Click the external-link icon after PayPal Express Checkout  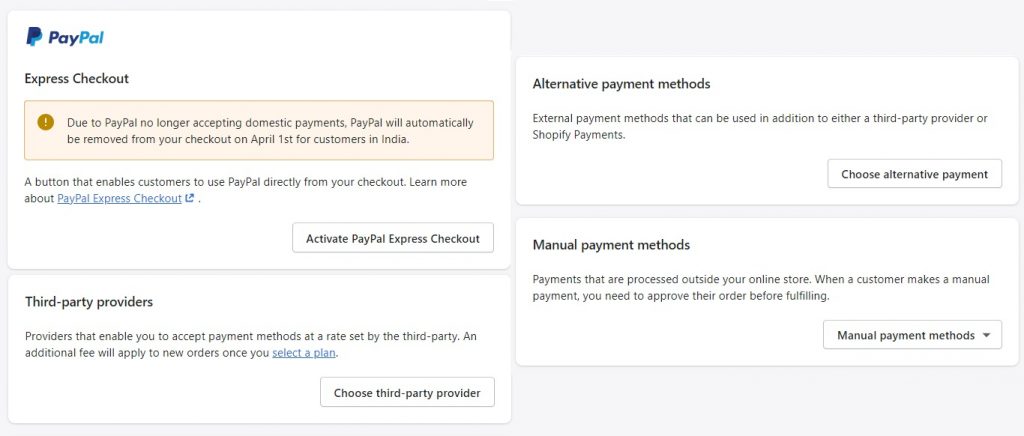[x=190, y=199]
